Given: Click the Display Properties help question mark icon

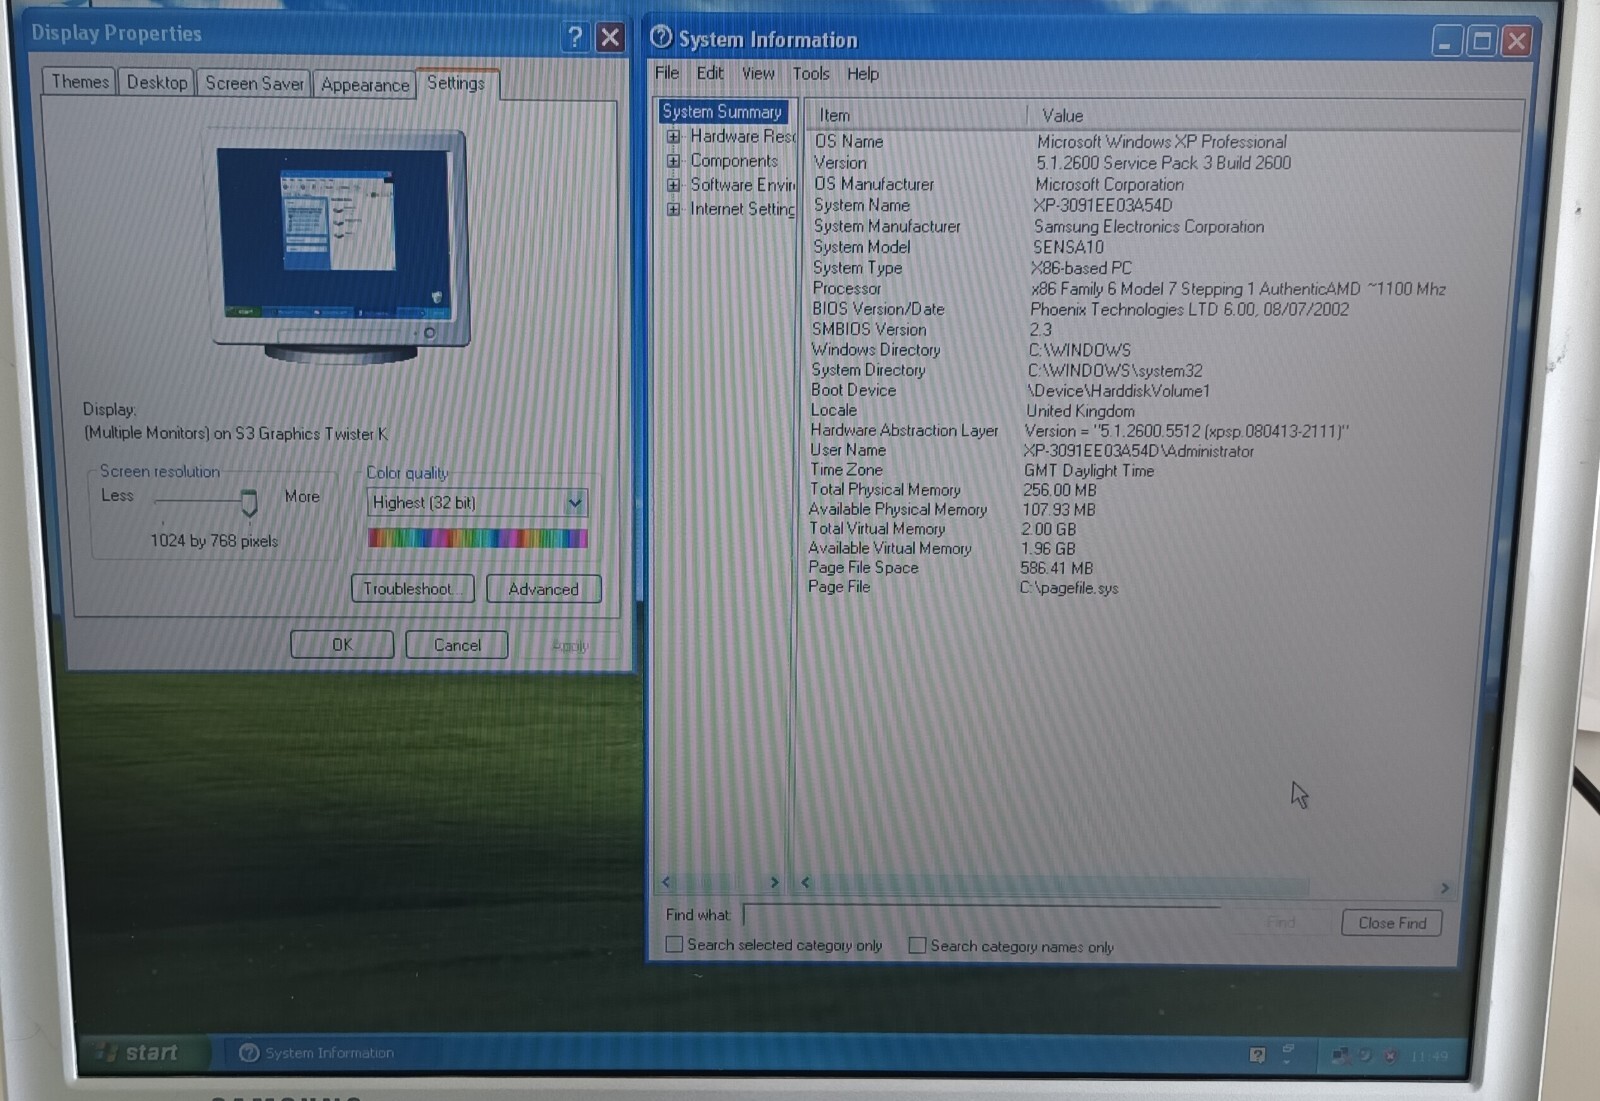Looking at the screenshot, I should click(575, 38).
